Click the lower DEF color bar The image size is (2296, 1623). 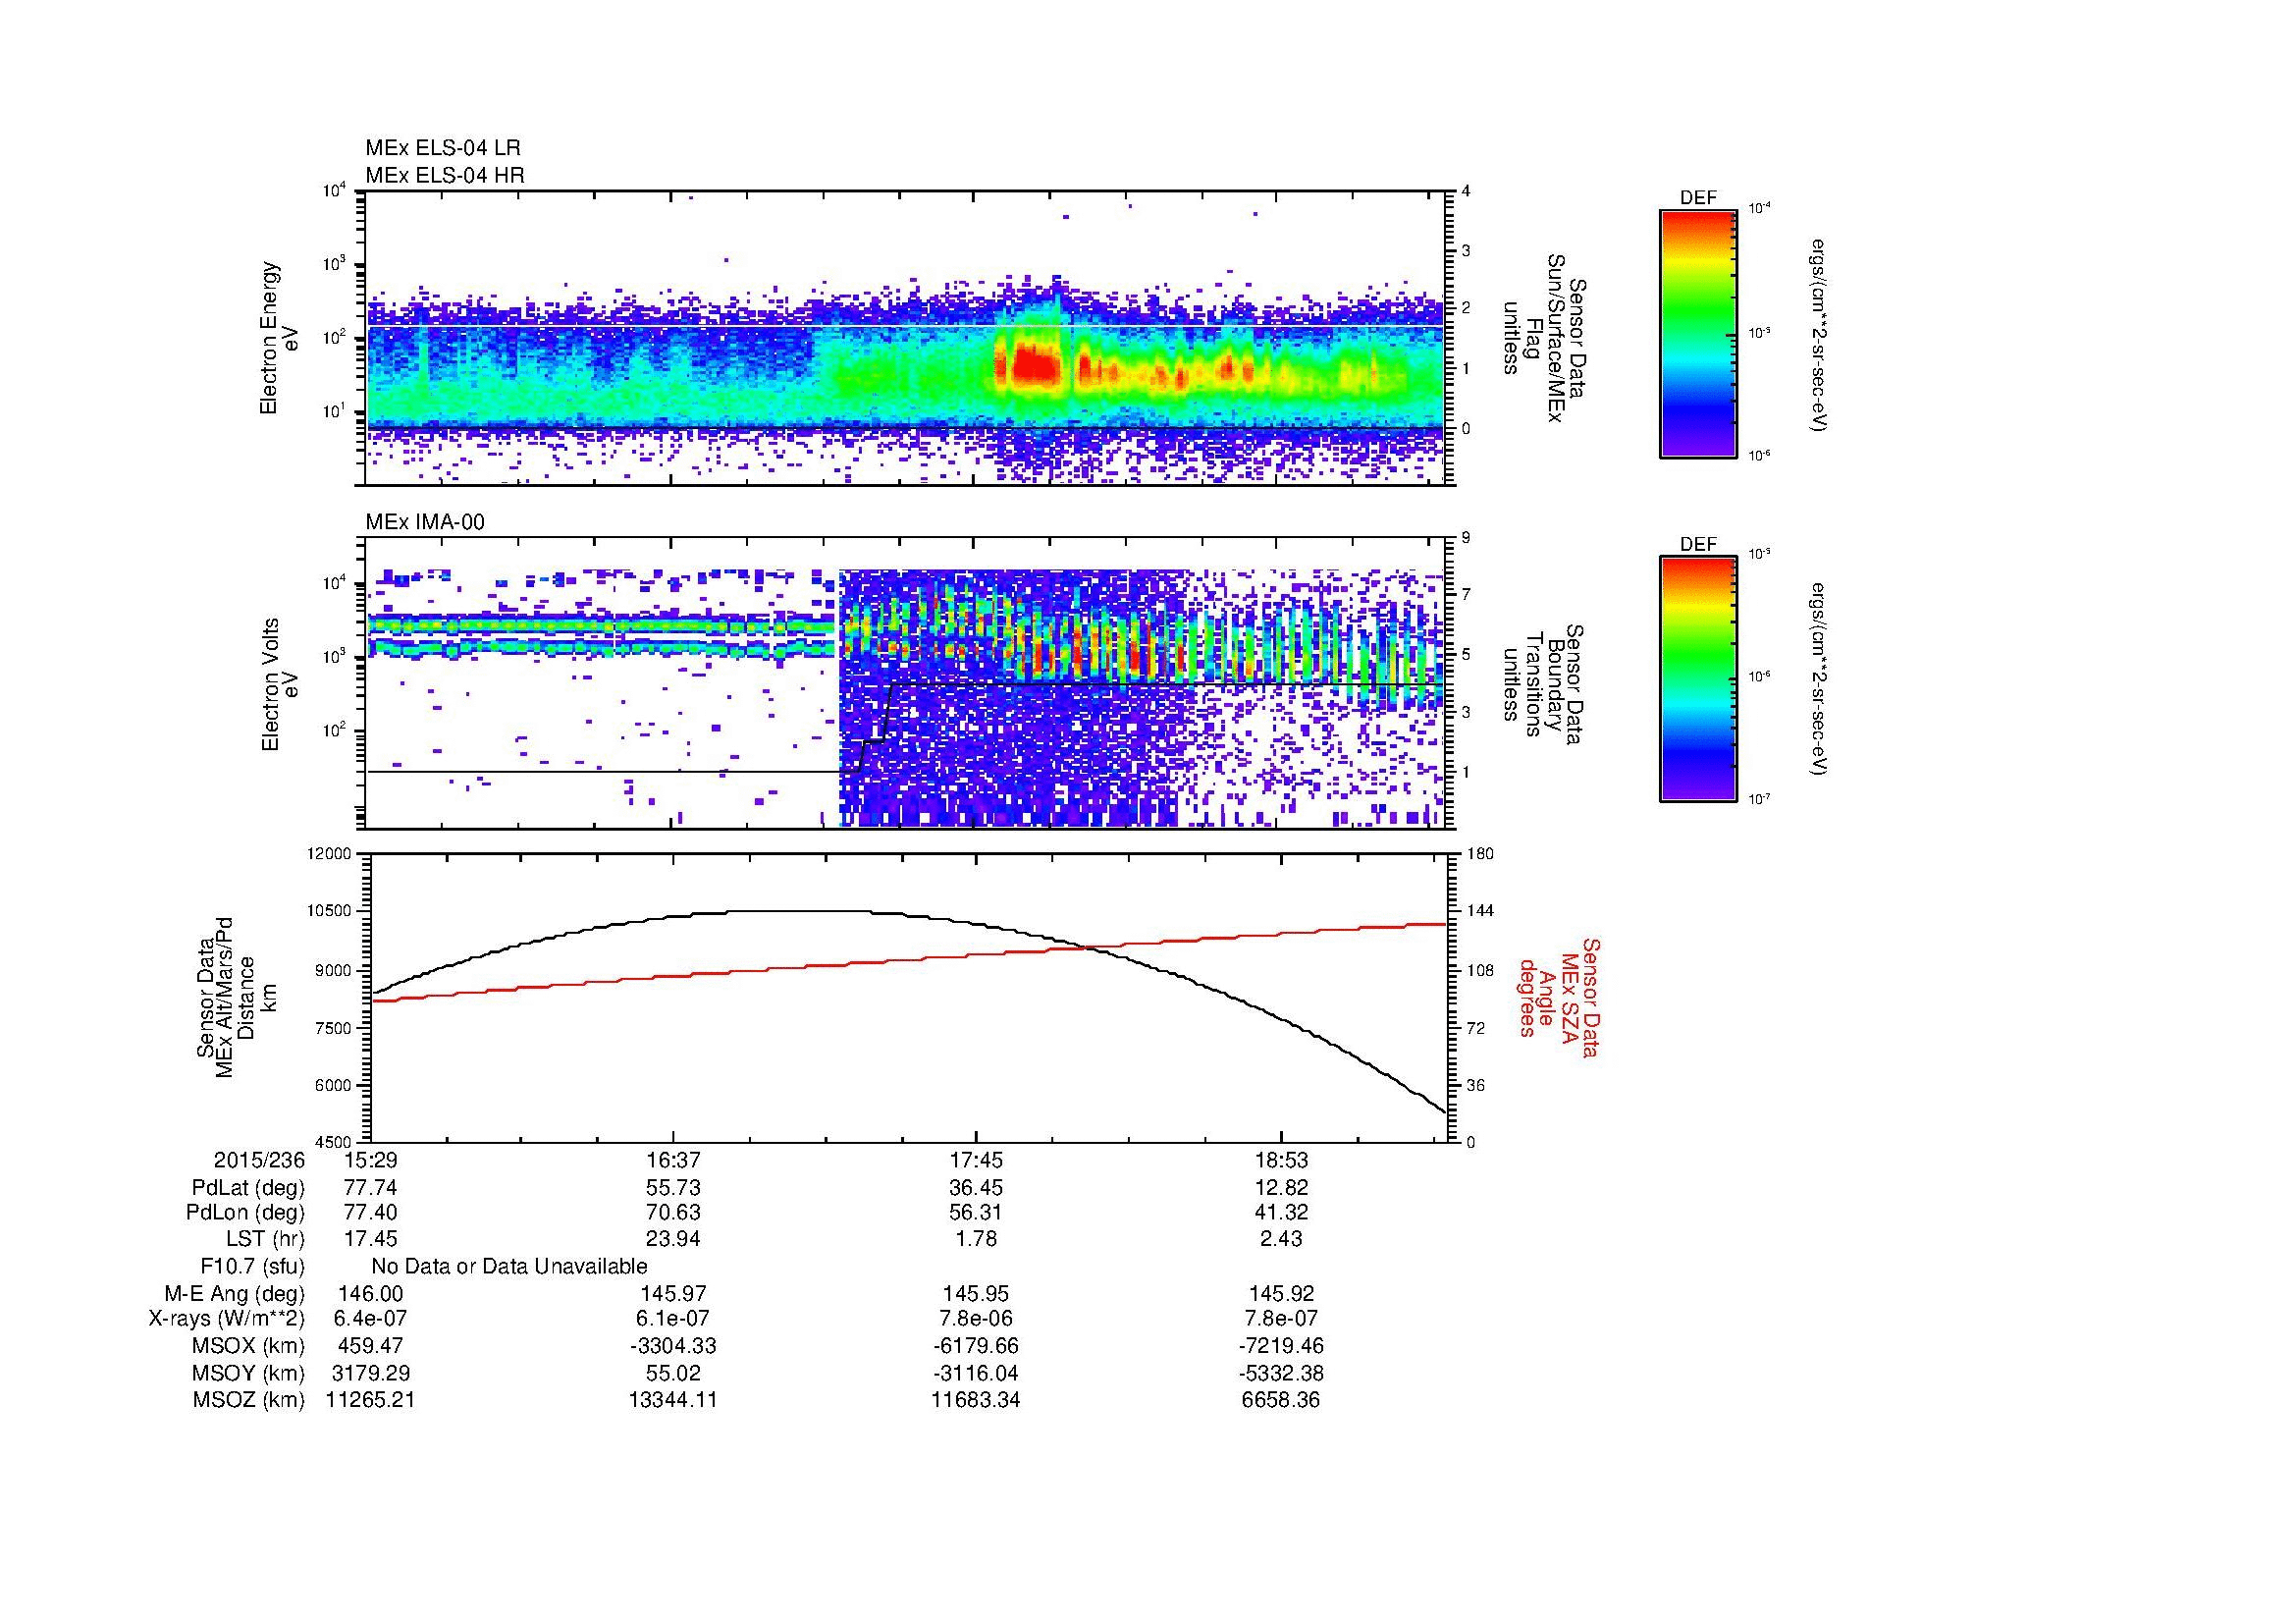[1697, 678]
